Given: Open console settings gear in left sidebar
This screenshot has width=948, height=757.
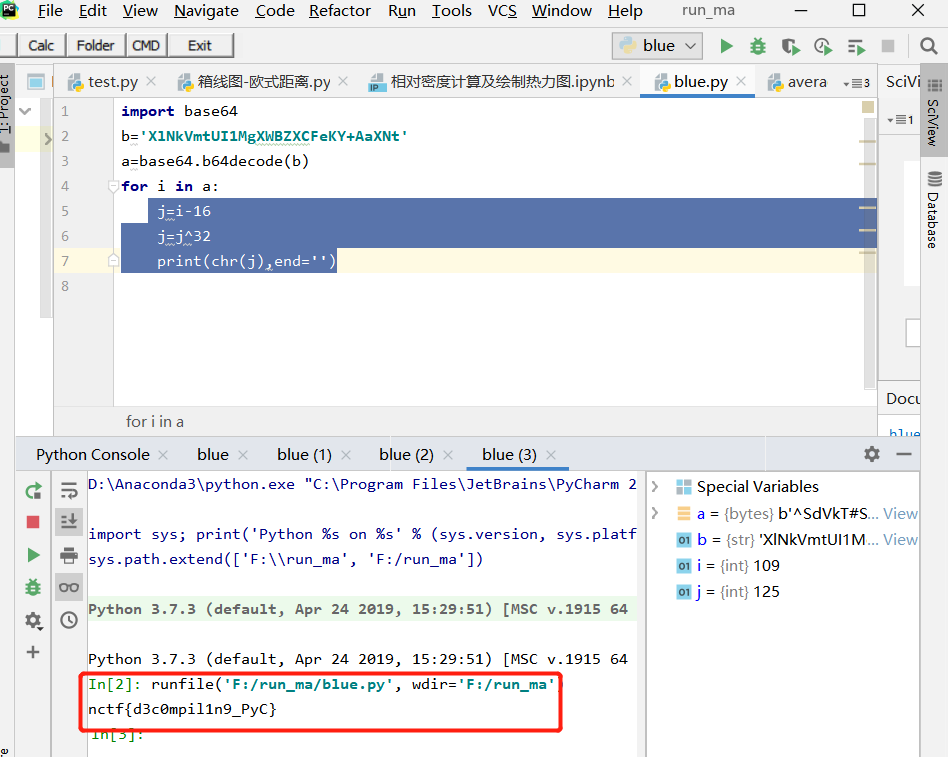Looking at the screenshot, I should coord(33,620).
